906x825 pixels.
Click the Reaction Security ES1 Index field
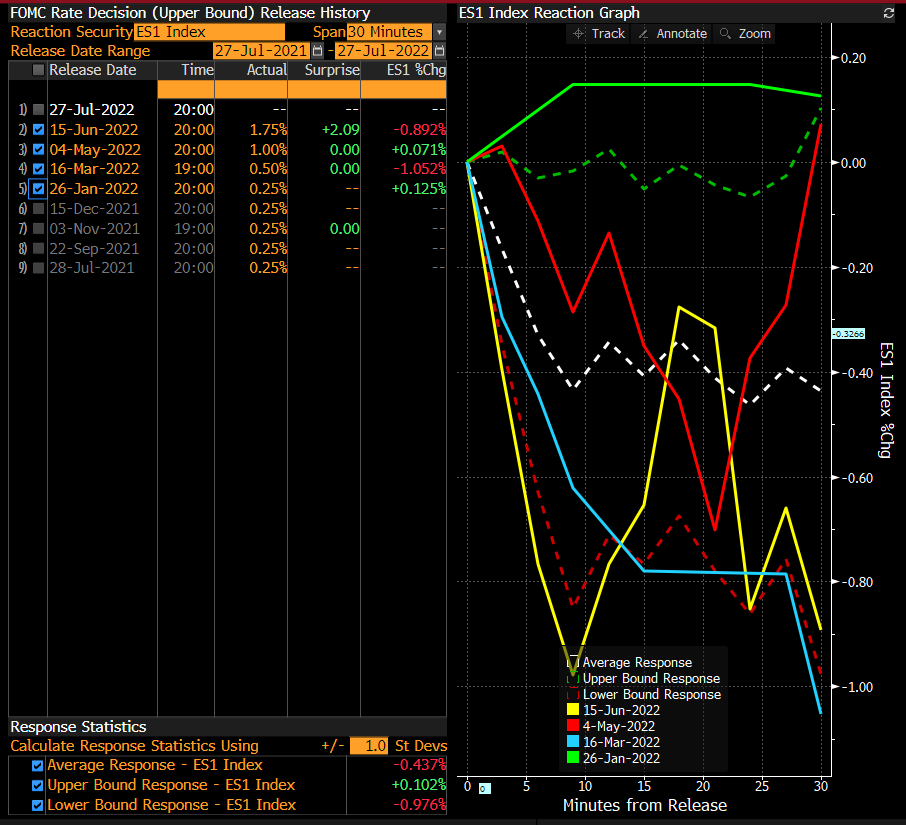coord(208,33)
